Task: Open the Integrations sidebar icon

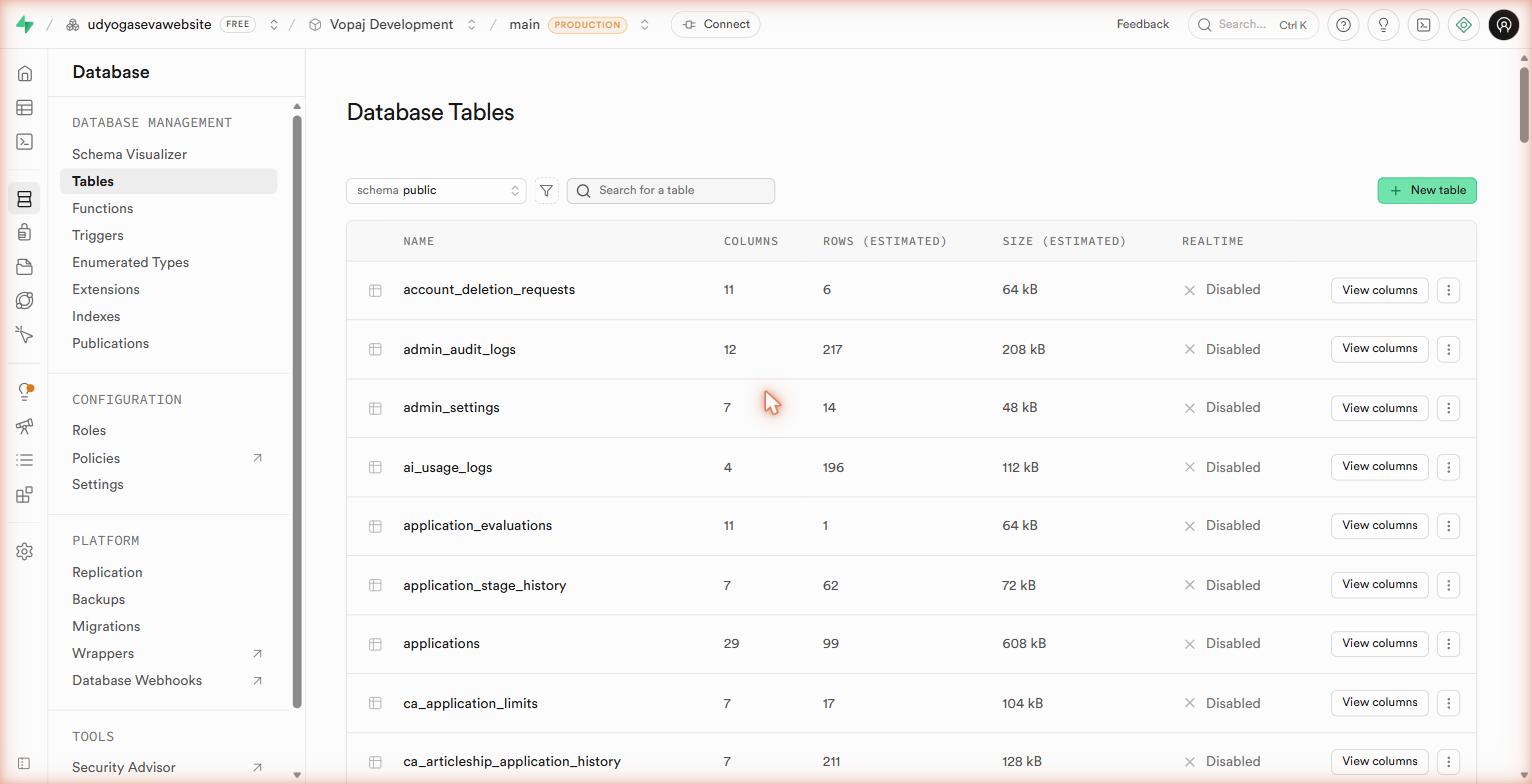Action: coord(25,494)
